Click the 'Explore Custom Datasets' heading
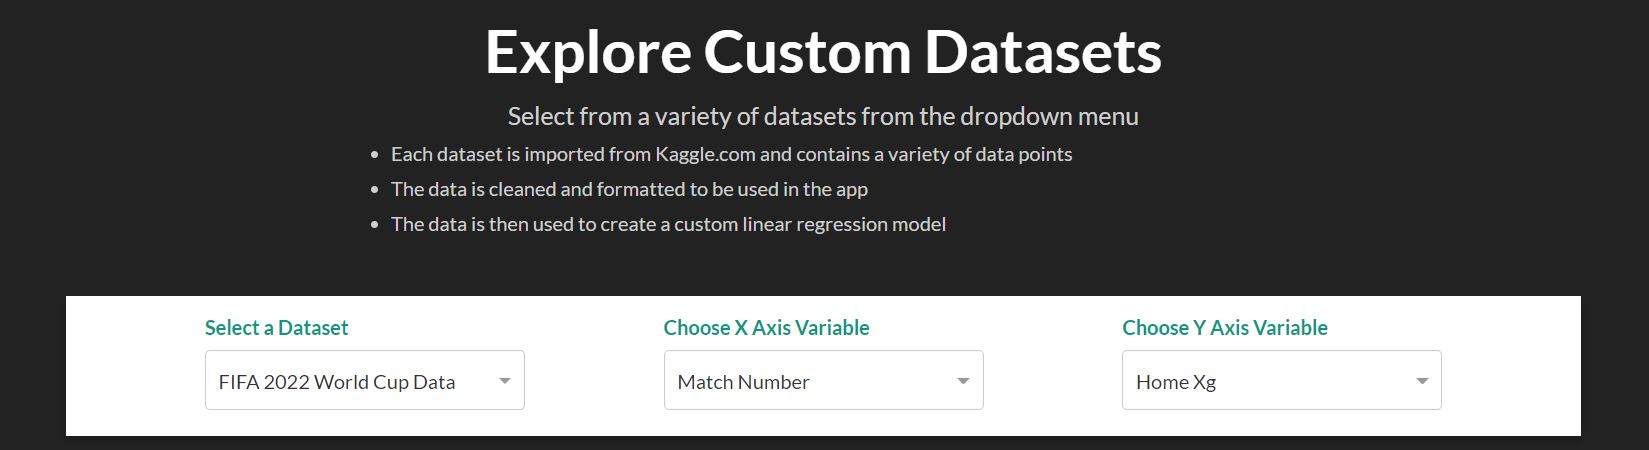Screen dimensions: 1649x450 823,52
